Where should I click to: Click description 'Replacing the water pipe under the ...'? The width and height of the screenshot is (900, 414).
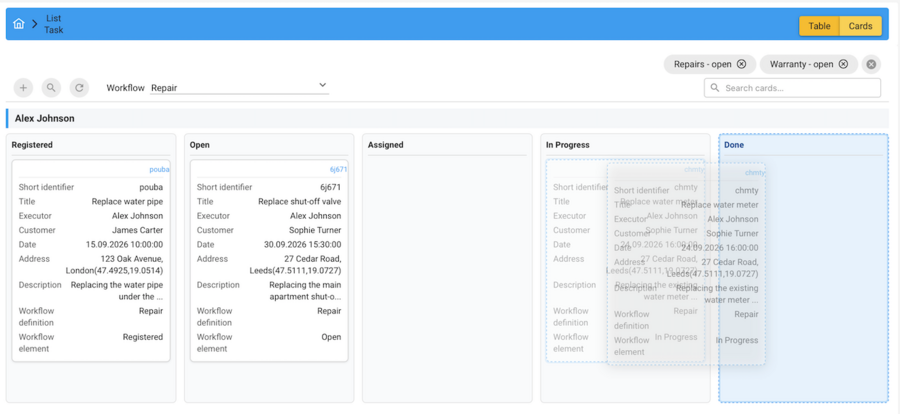pos(117,291)
